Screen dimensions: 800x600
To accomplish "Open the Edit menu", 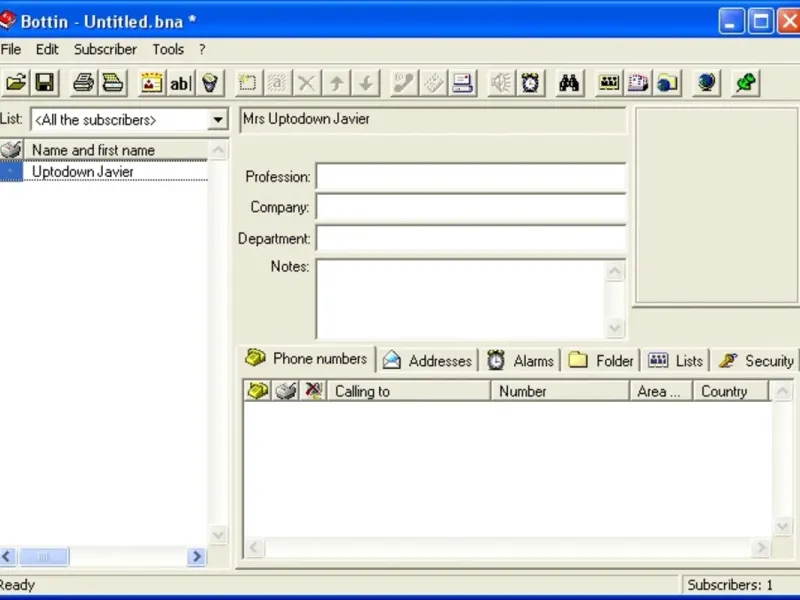I will click(x=47, y=49).
